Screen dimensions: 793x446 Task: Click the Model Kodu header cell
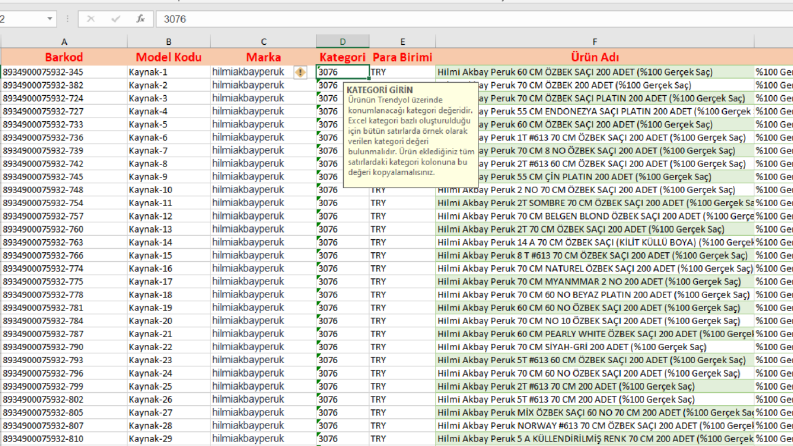pos(168,57)
